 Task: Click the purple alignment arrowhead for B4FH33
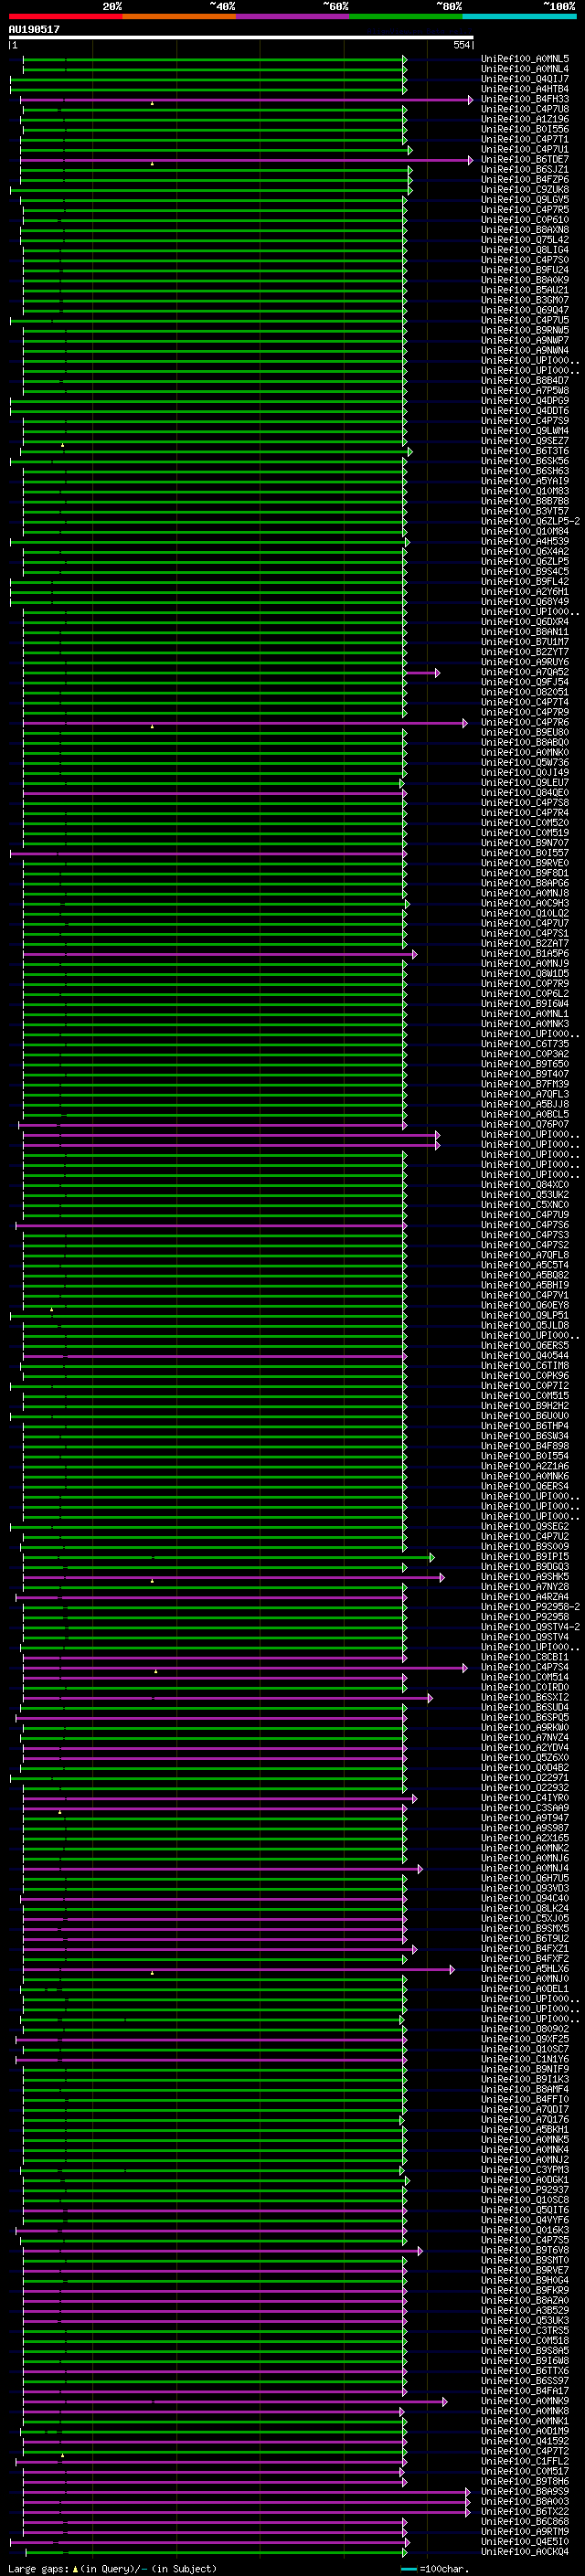470,100
